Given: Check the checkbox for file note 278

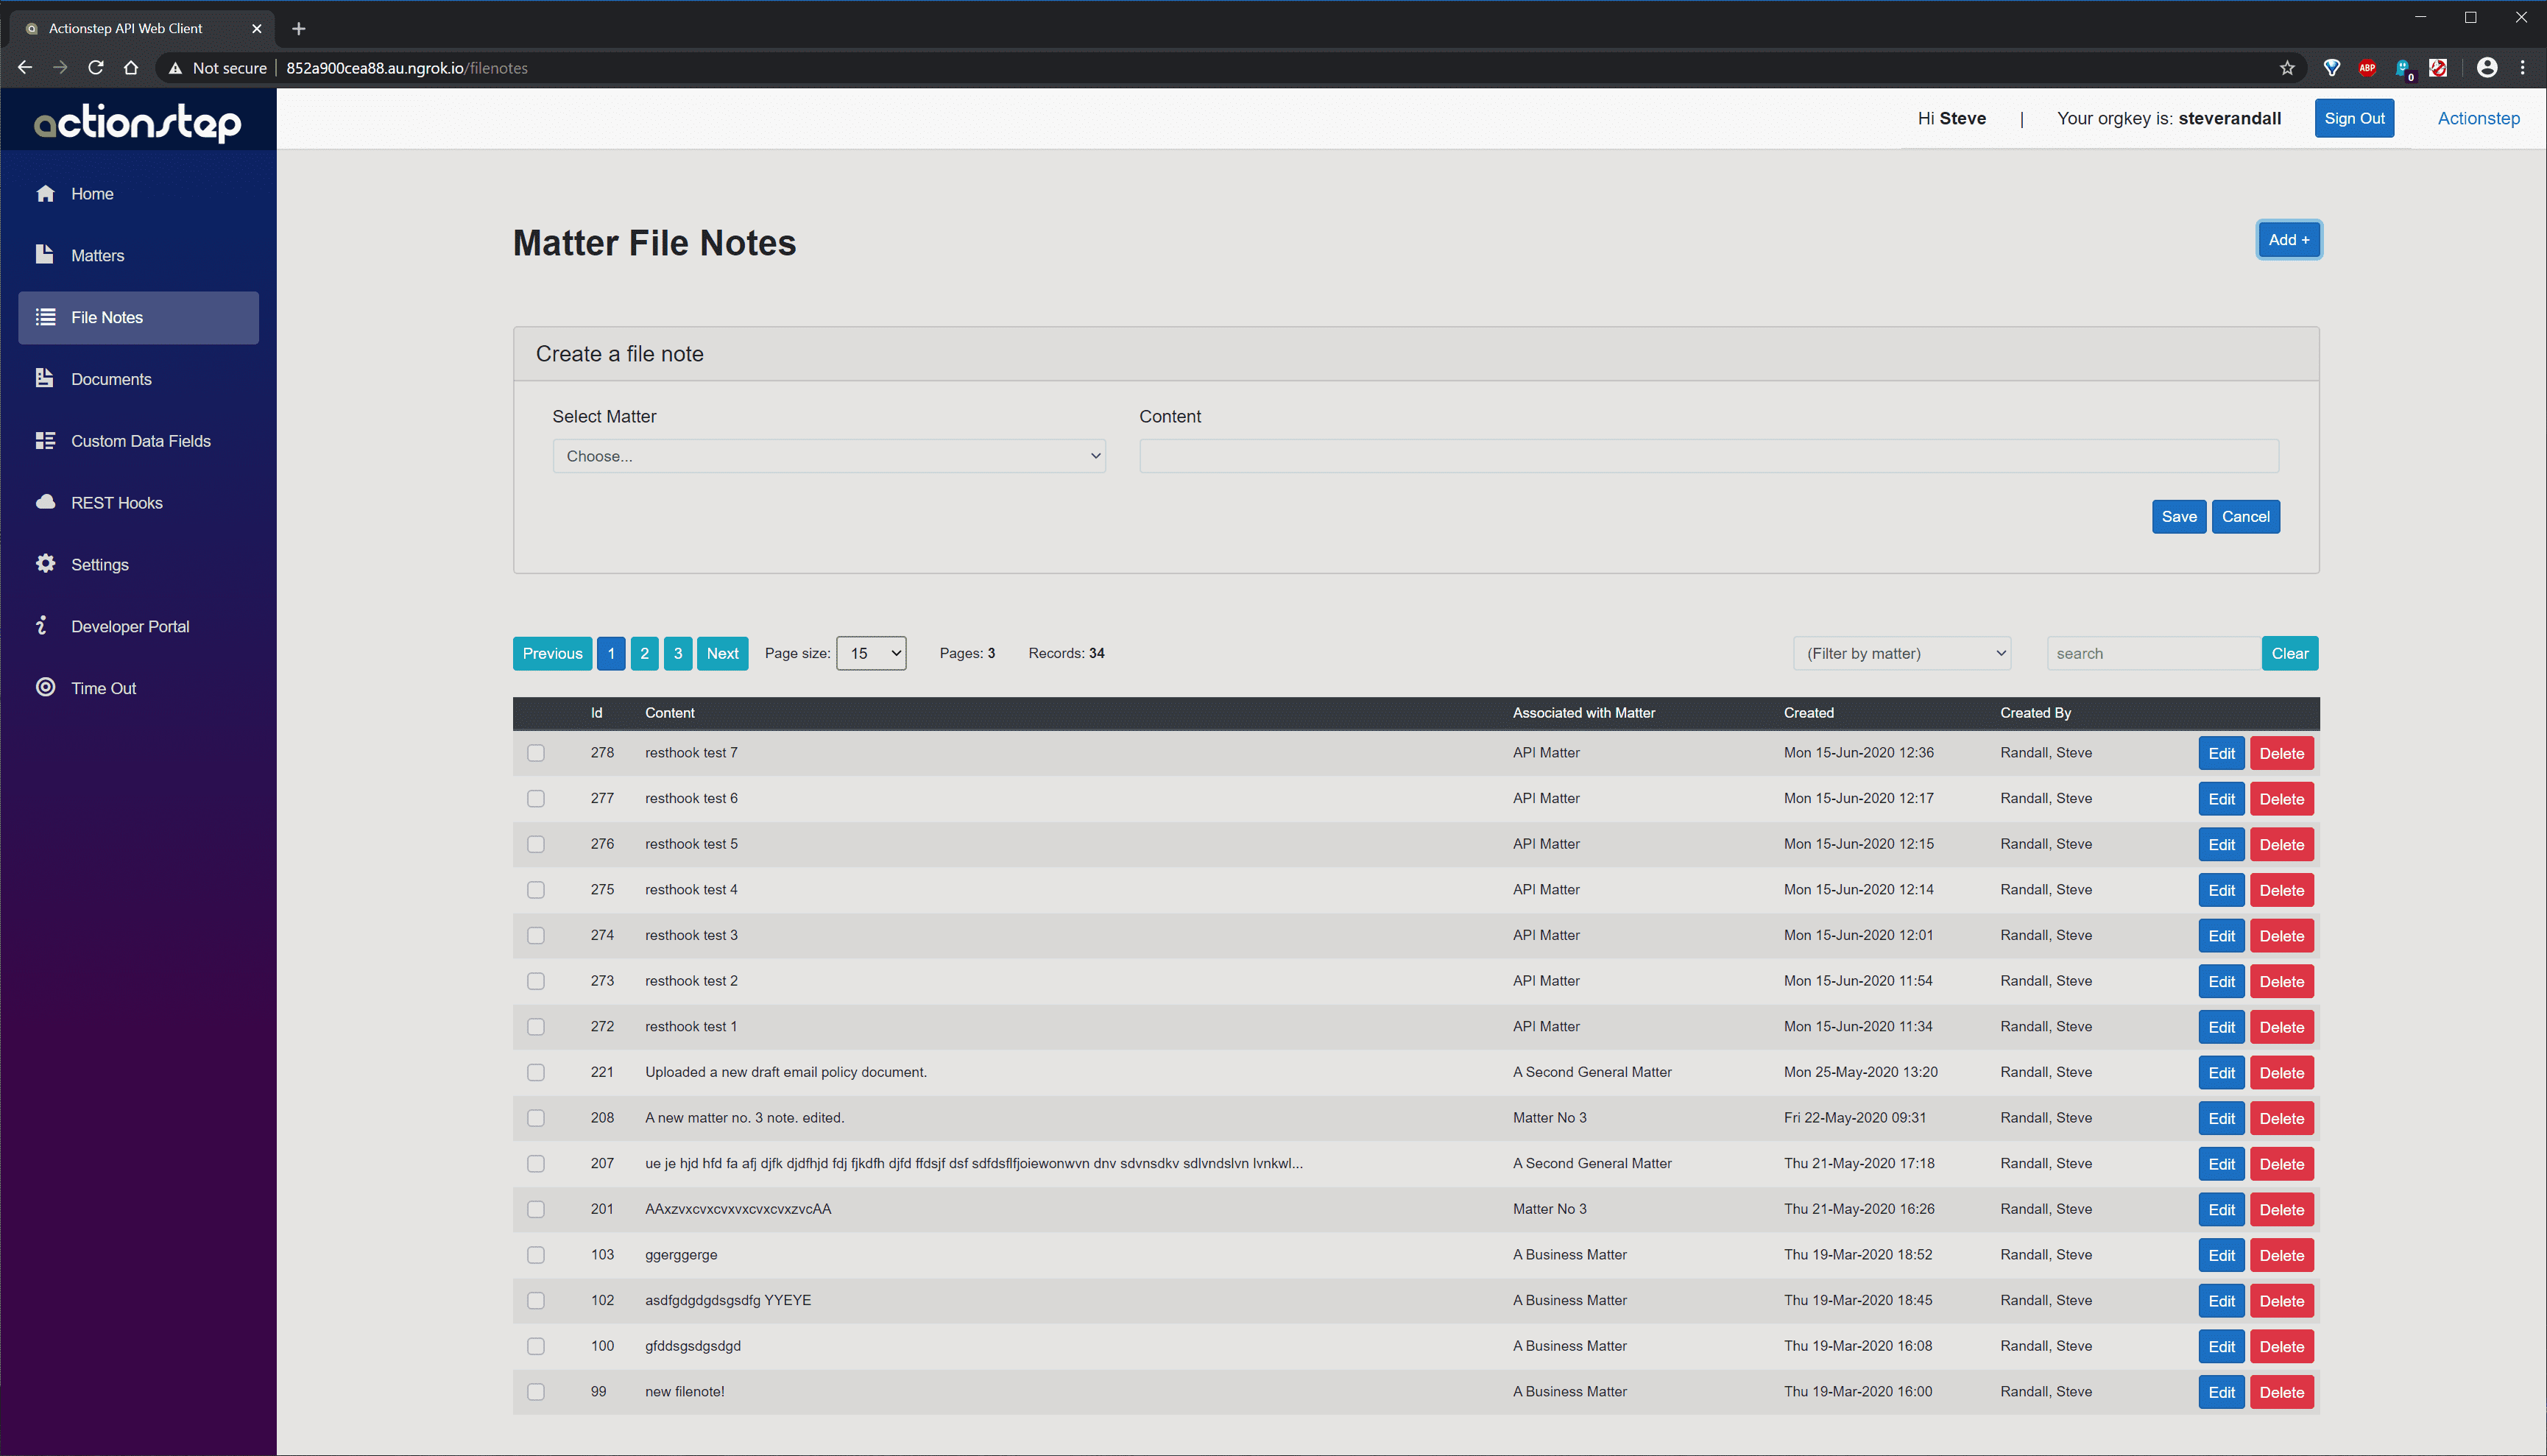Looking at the screenshot, I should [x=536, y=753].
